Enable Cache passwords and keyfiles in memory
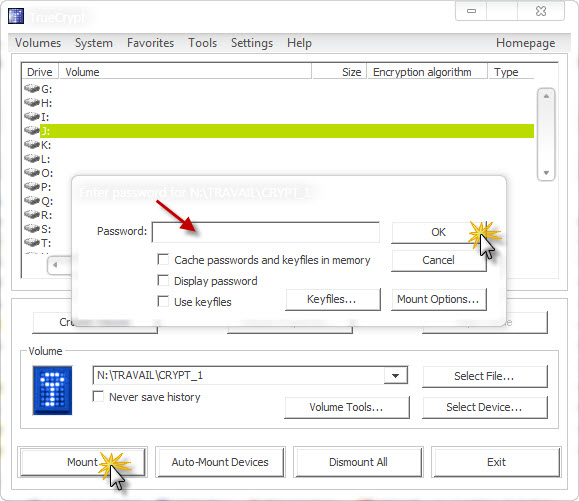 163,259
